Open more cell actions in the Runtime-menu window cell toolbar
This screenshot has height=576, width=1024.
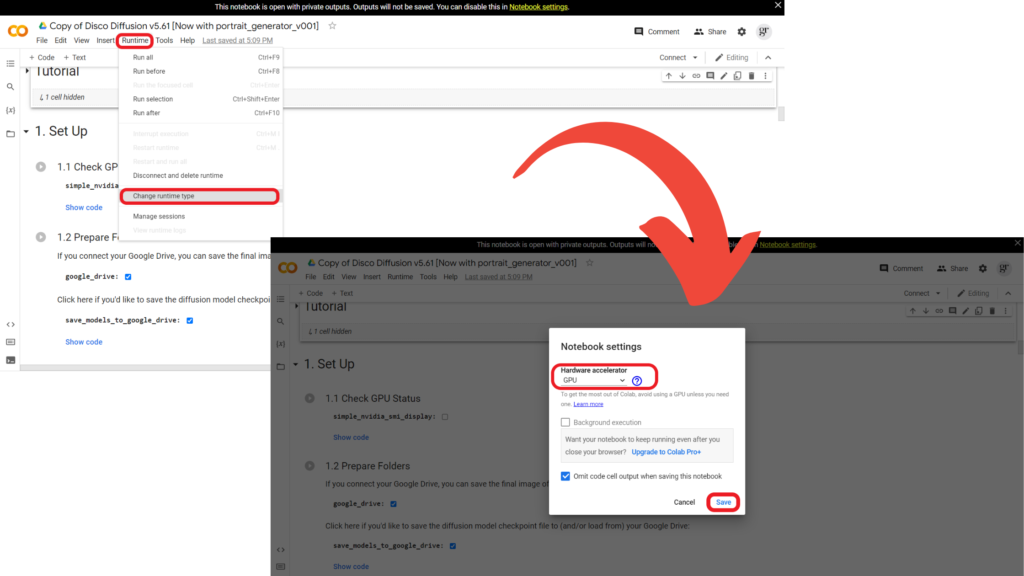click(765, 76)
